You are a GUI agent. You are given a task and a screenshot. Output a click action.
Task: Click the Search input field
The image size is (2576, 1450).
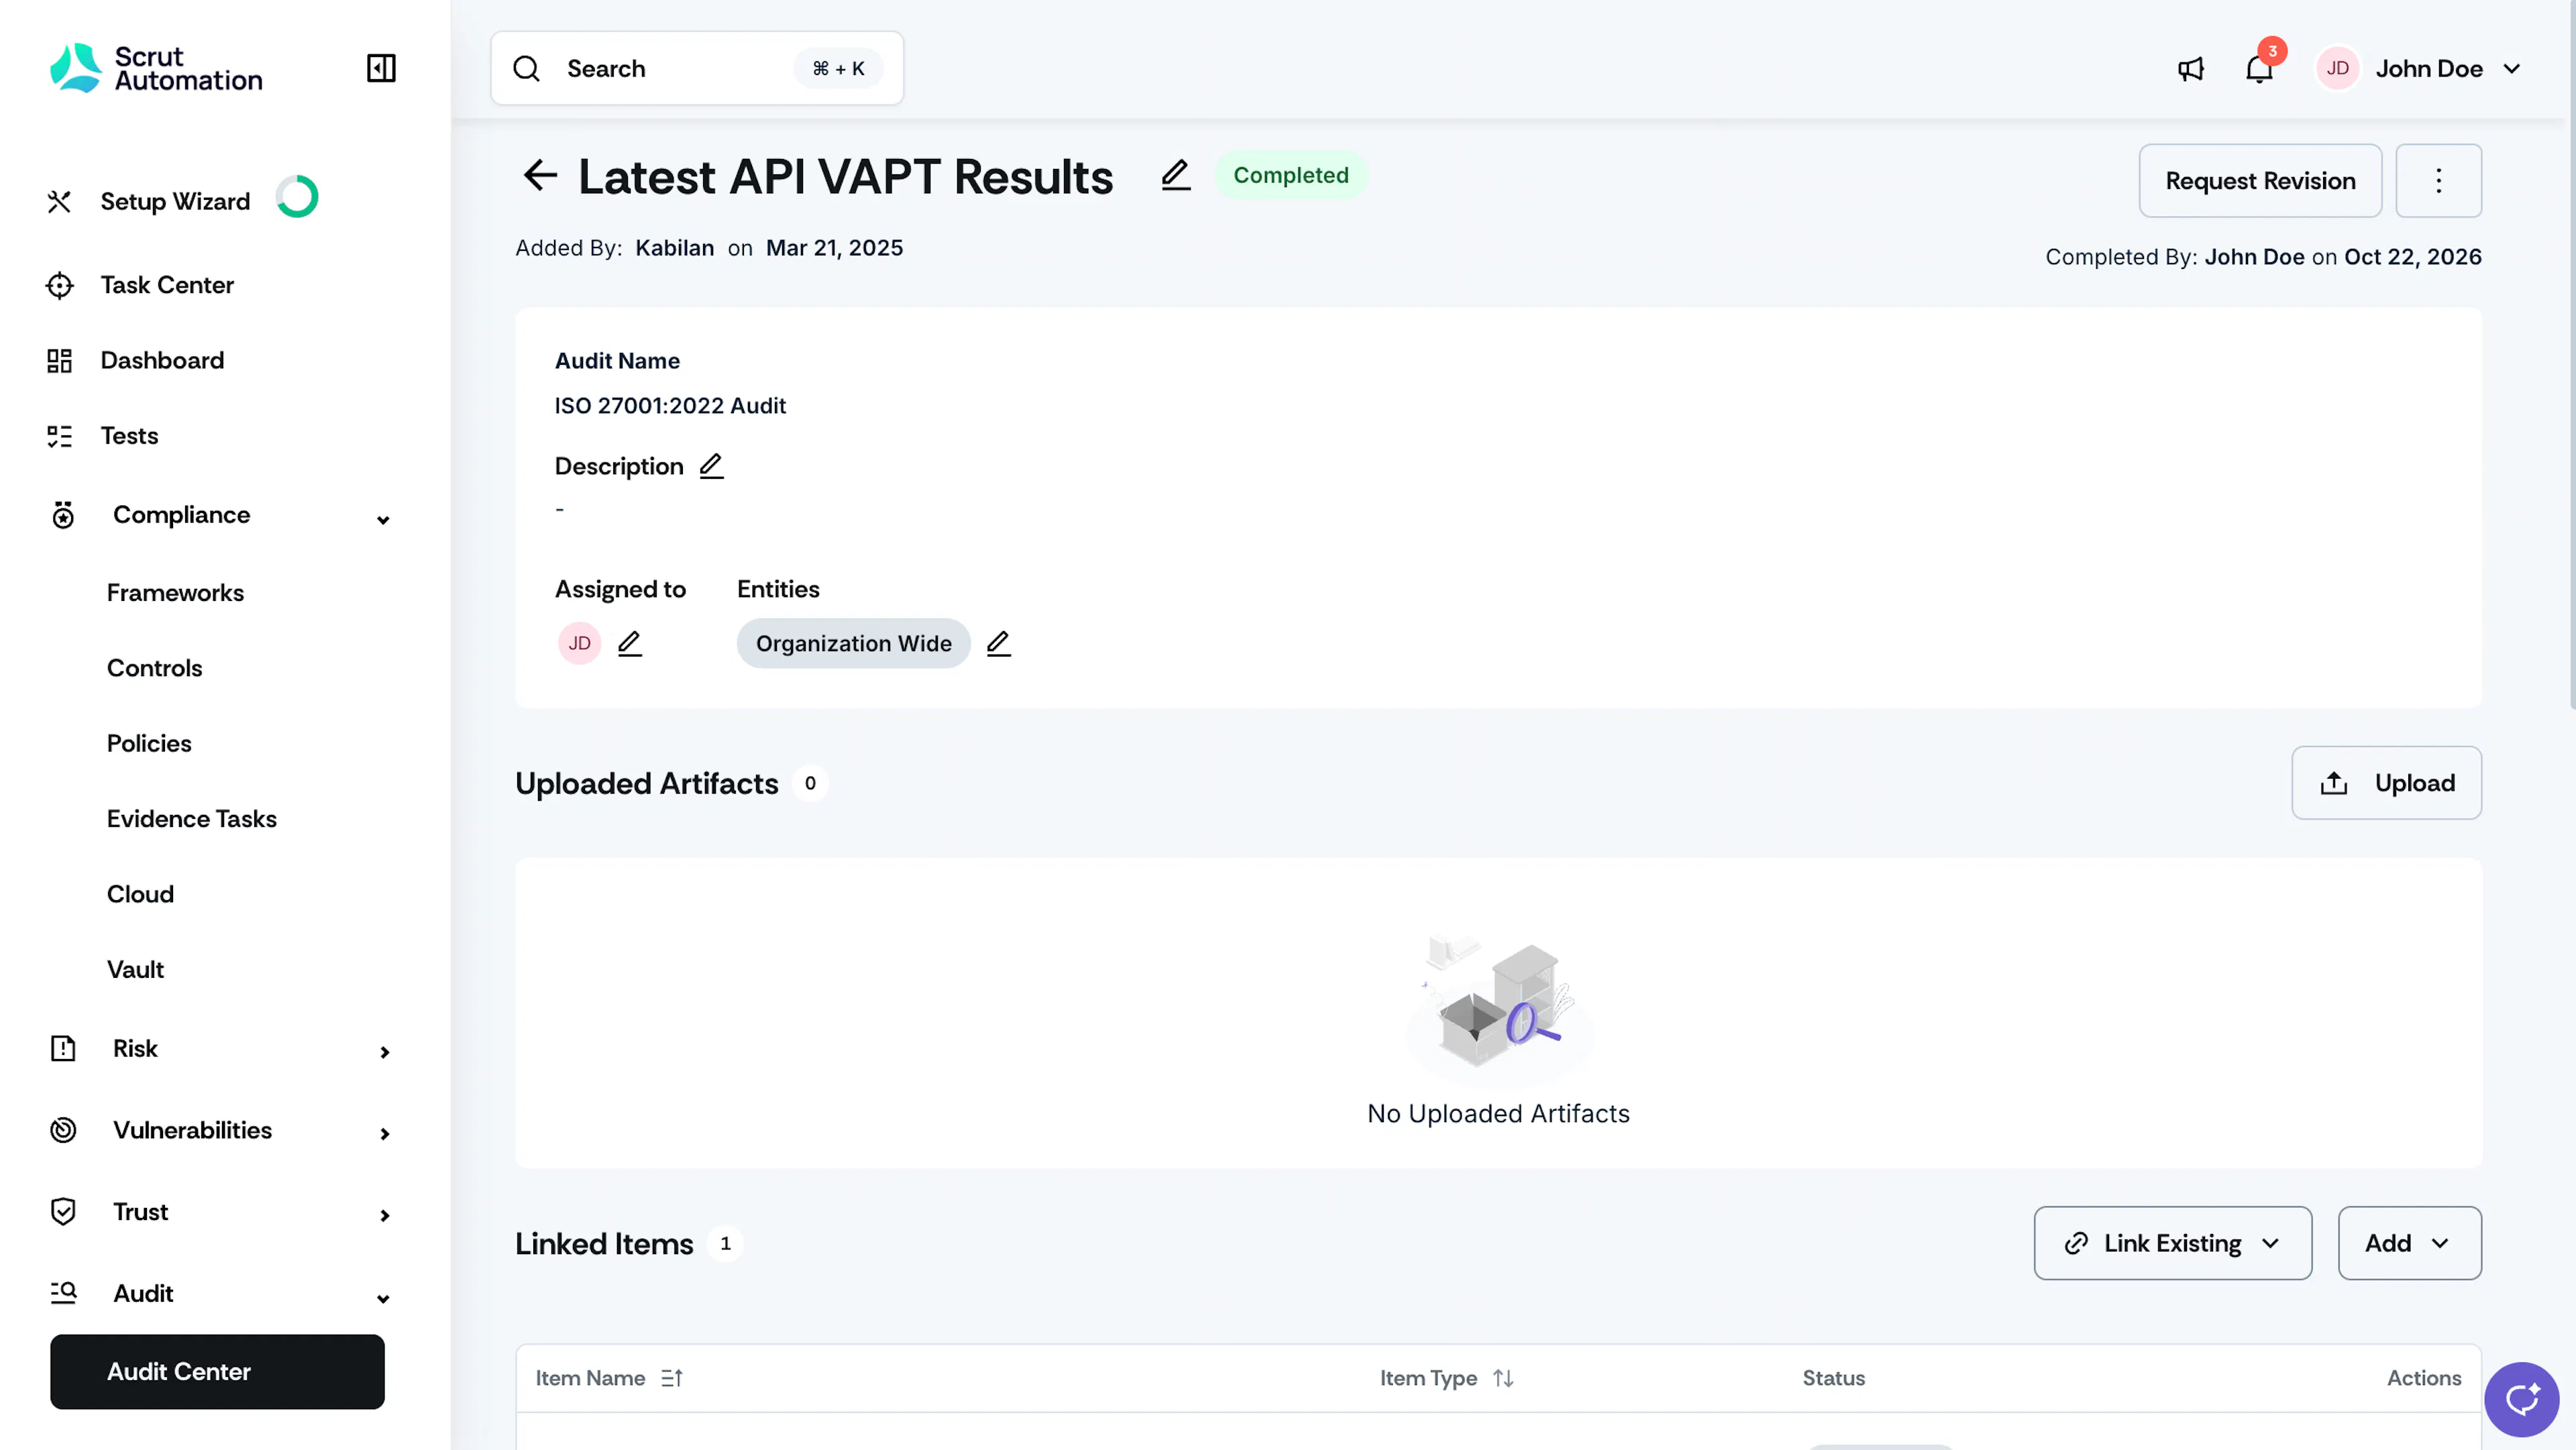click(x=697, y=68)
